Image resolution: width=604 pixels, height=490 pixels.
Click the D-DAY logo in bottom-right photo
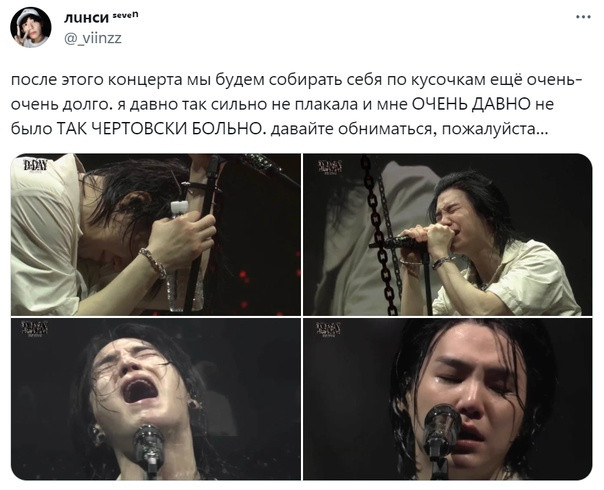coord(328,330)
